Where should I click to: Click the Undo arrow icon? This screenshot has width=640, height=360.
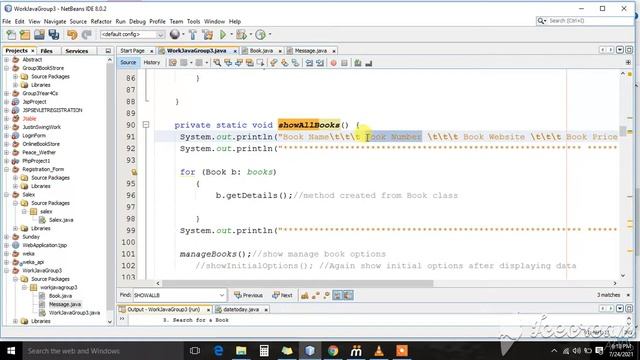[72, 35]
